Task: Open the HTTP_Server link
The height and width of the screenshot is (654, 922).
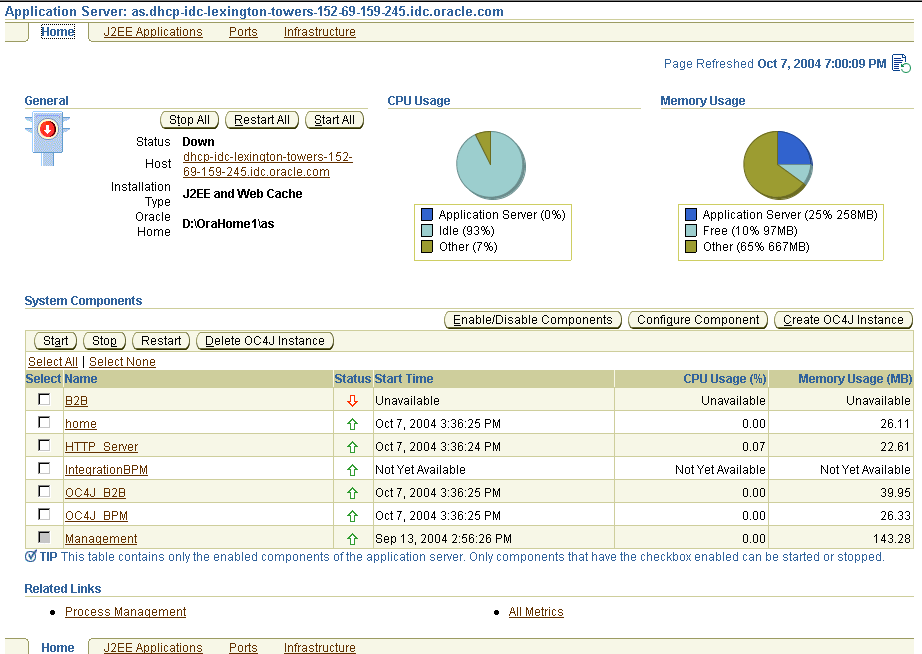Action: pyautogui.click(x=101, y=447)
